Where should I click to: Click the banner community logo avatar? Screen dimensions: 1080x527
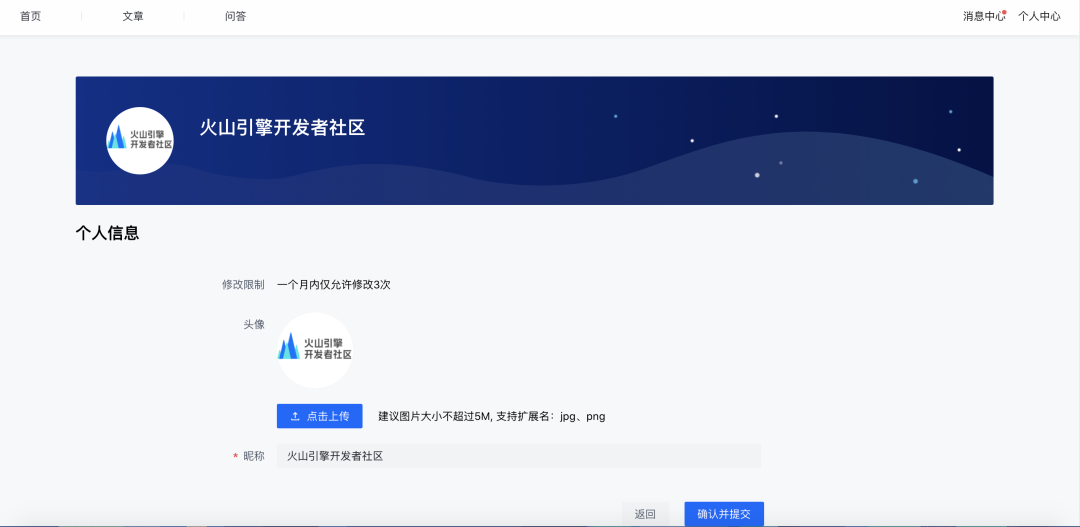(x=140, y=141)
